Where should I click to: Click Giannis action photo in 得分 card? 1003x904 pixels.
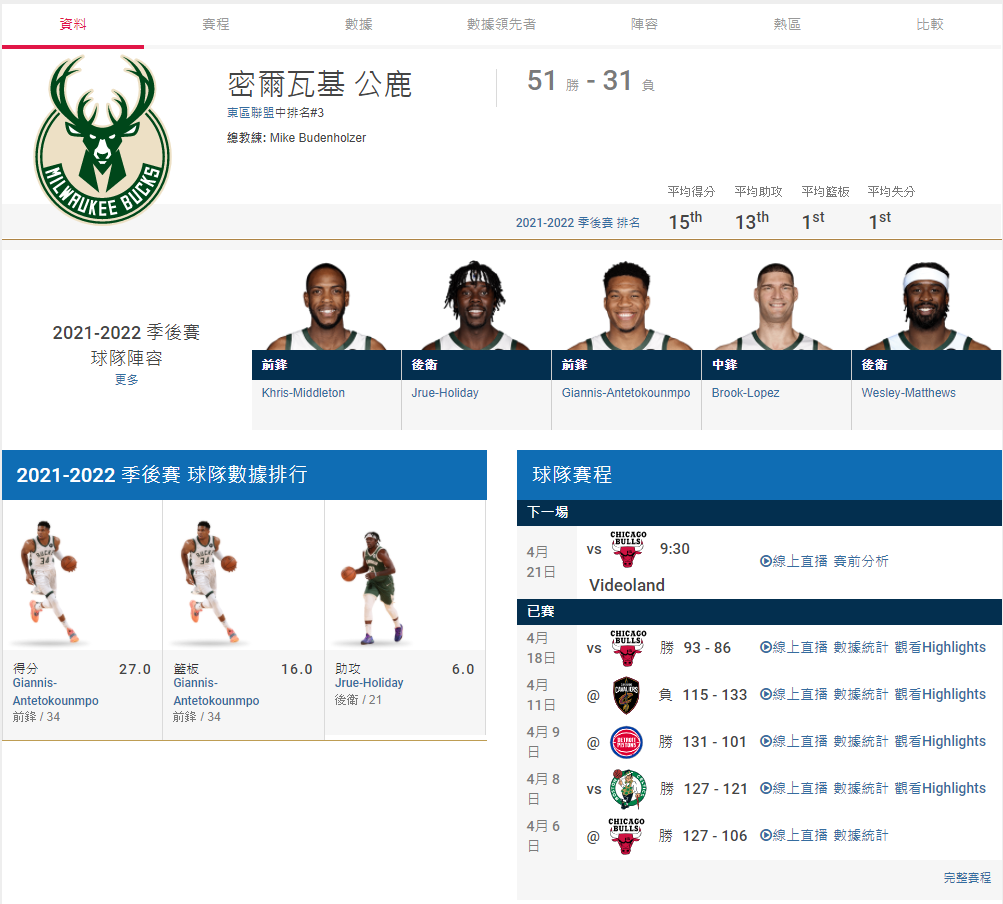[50, 582]
